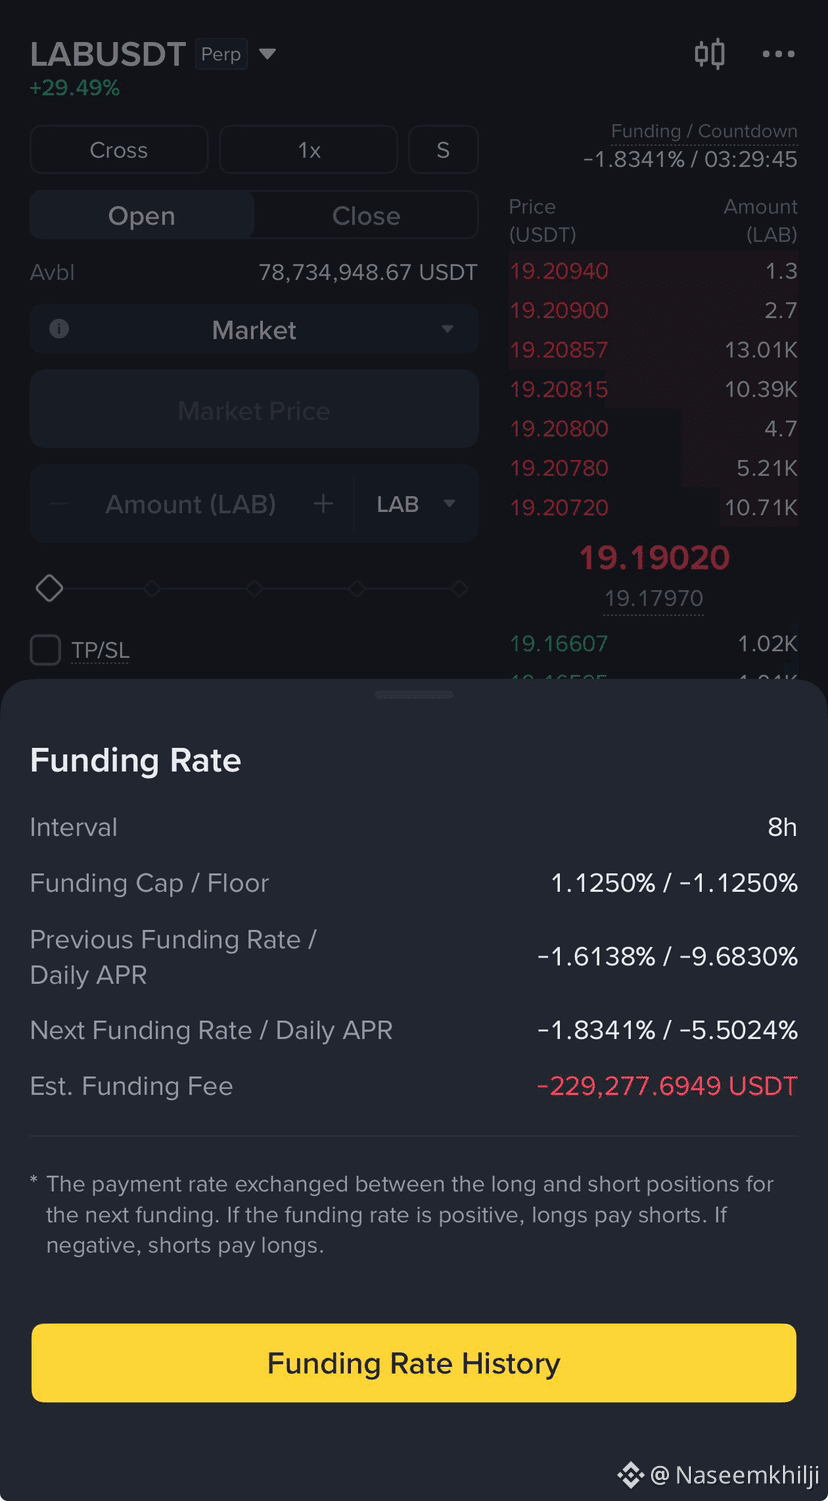
Task: Expand the LABUSDT pair selector arrow
Action: coord(267,54)
